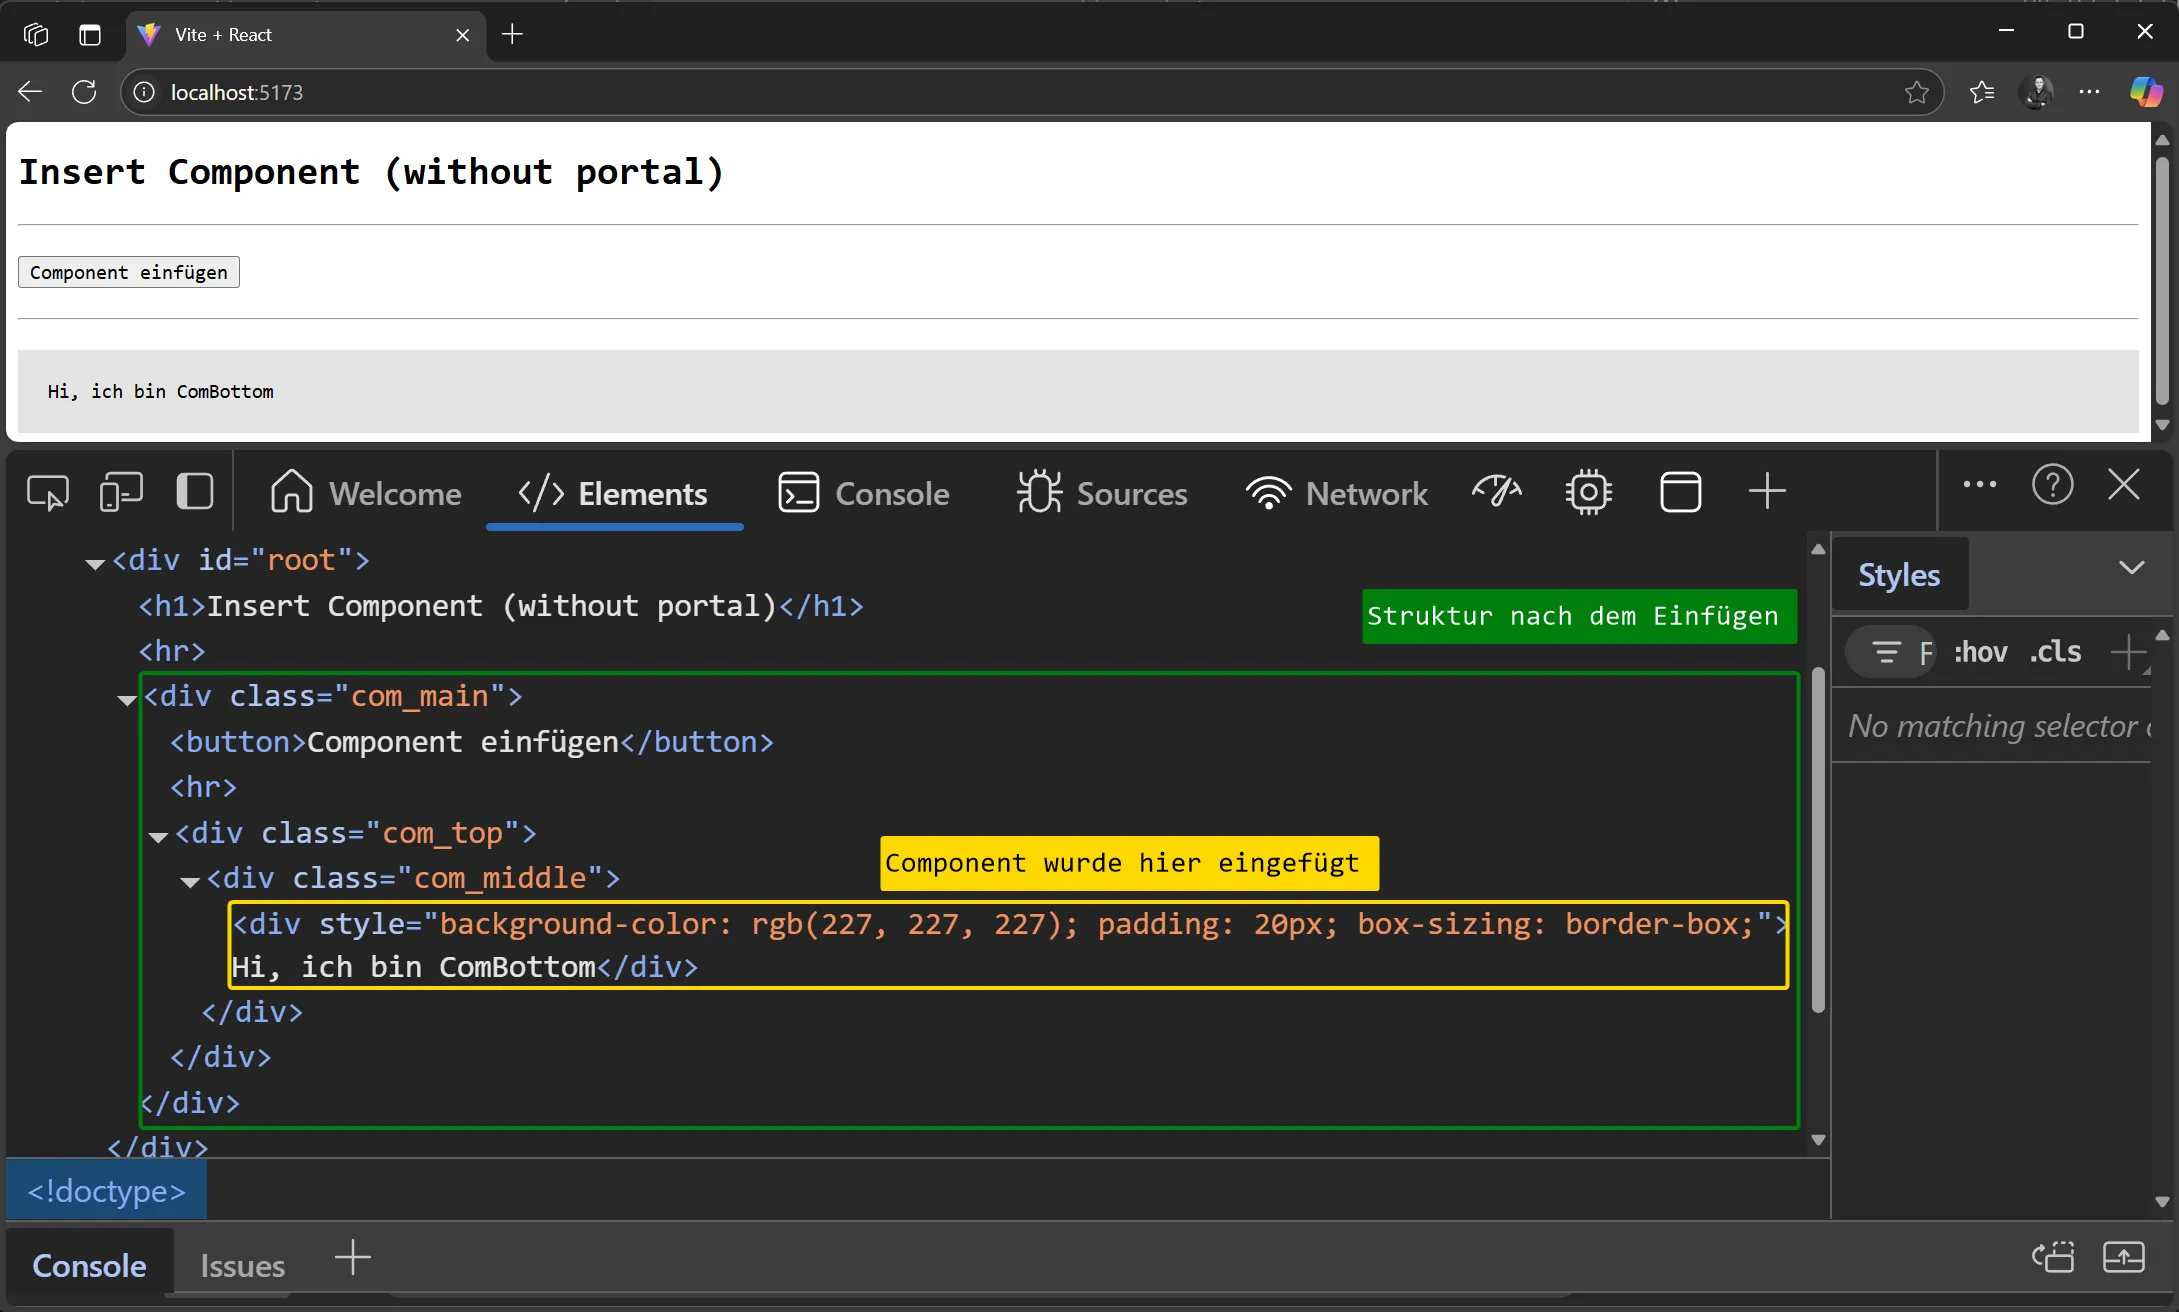The width and height of the screenshot is (2179, 1312).
Task: Toggle the .cls class editor button
Action: click(x=2055, y=652)
